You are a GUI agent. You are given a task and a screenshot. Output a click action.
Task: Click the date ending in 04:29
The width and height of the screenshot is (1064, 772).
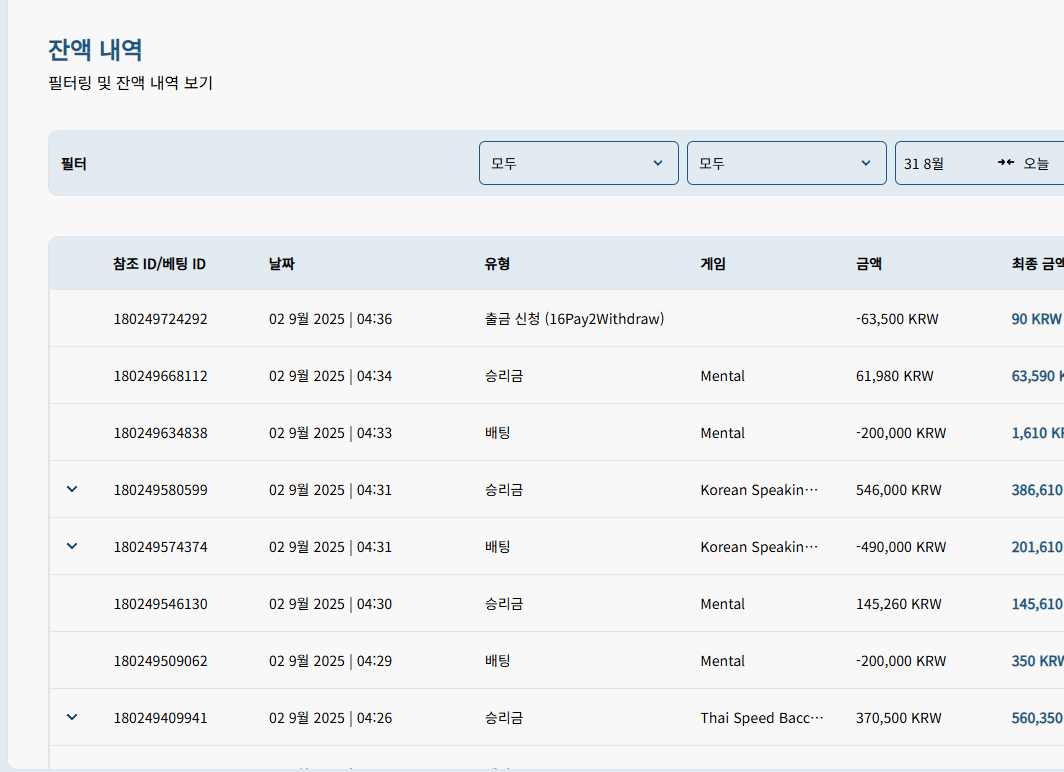tap(330, 661)
